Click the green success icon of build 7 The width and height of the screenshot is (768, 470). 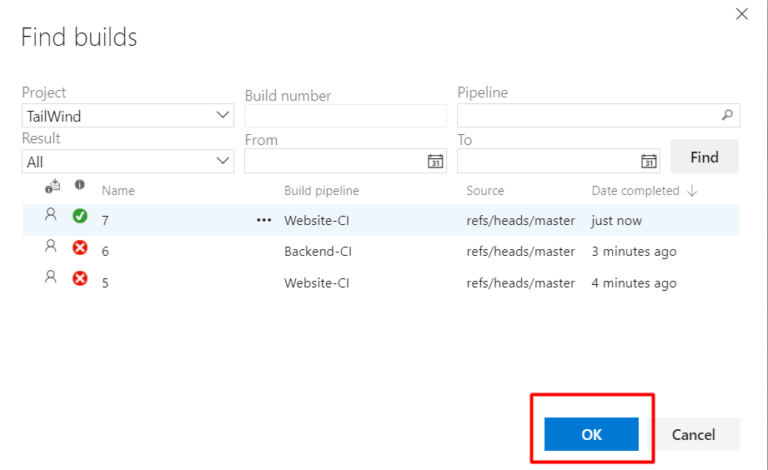[x=80, y=216]
